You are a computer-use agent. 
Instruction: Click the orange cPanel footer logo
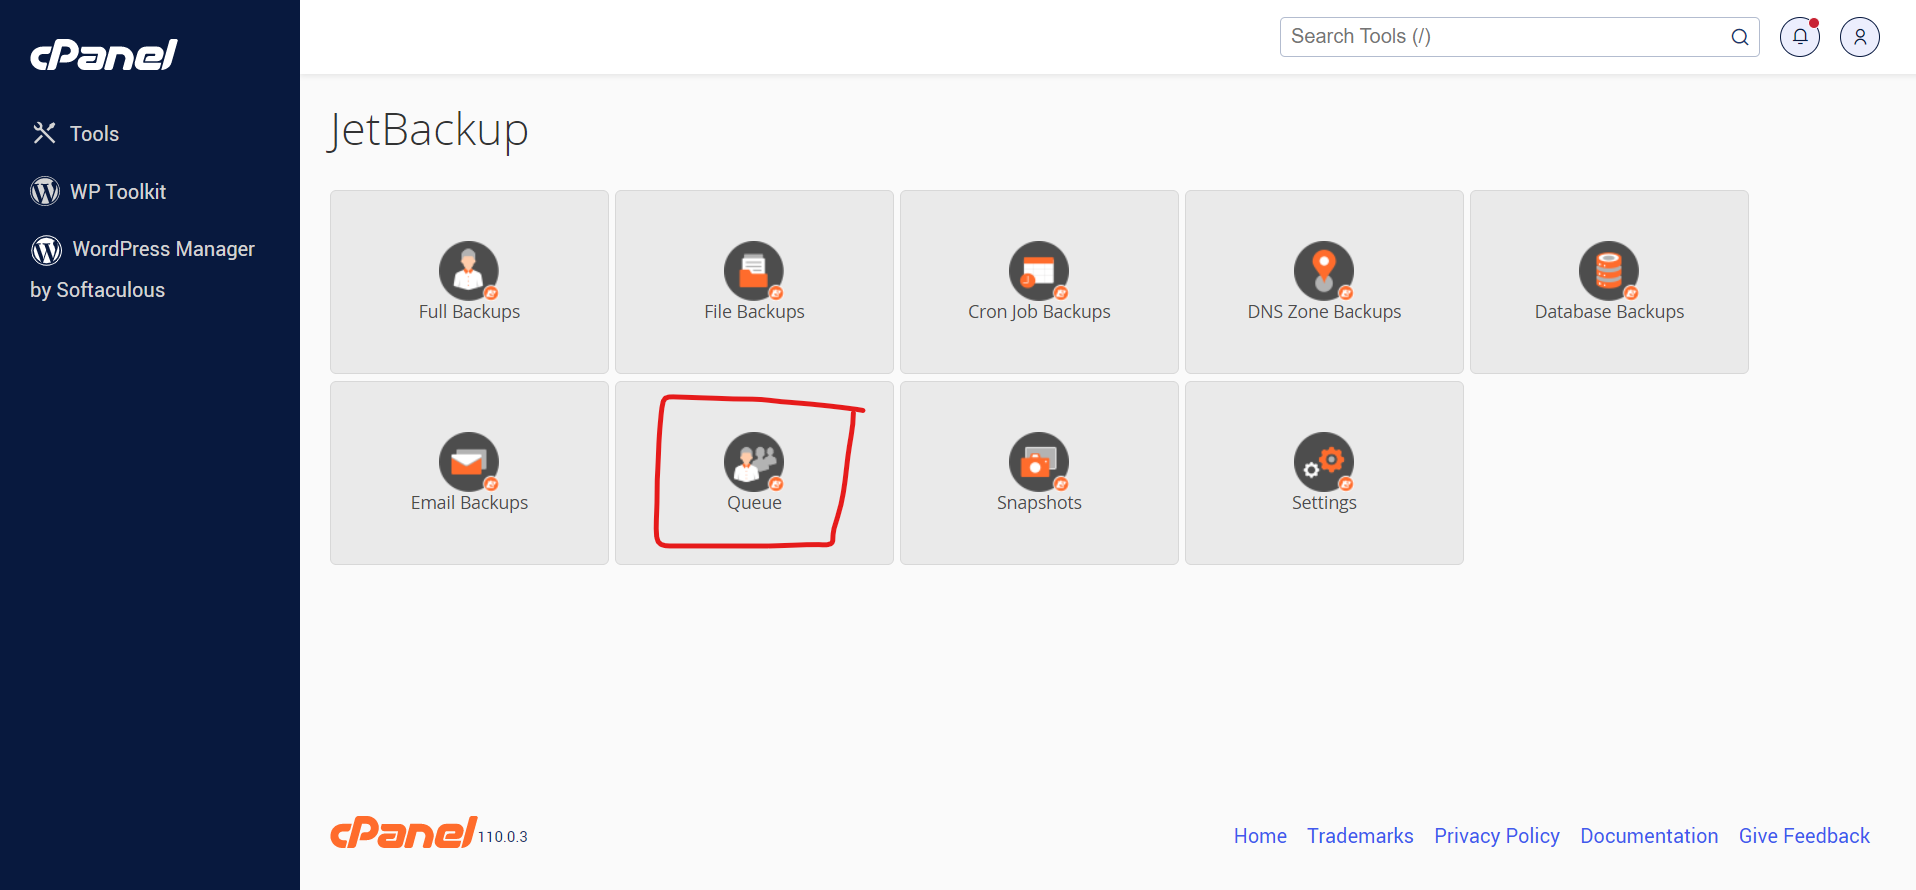pos(403,832)
